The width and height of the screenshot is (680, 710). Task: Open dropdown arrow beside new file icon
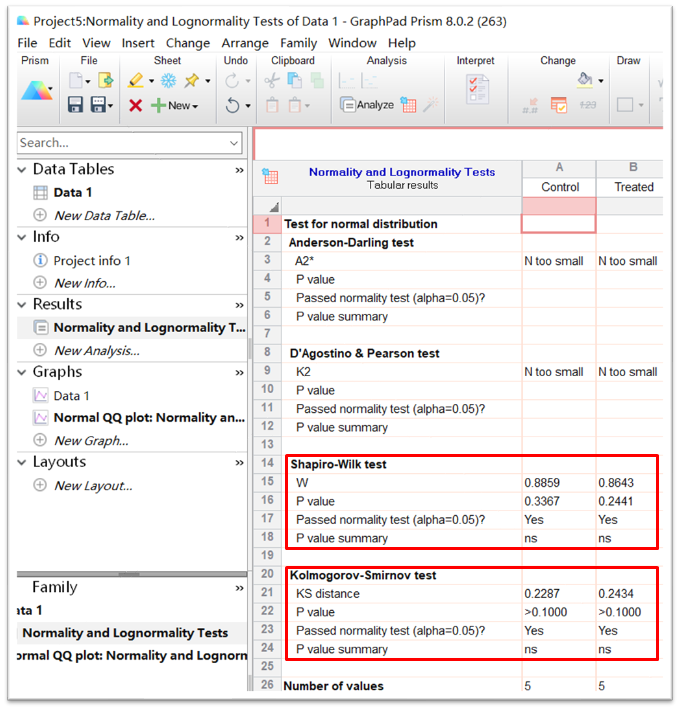(88, 82)
